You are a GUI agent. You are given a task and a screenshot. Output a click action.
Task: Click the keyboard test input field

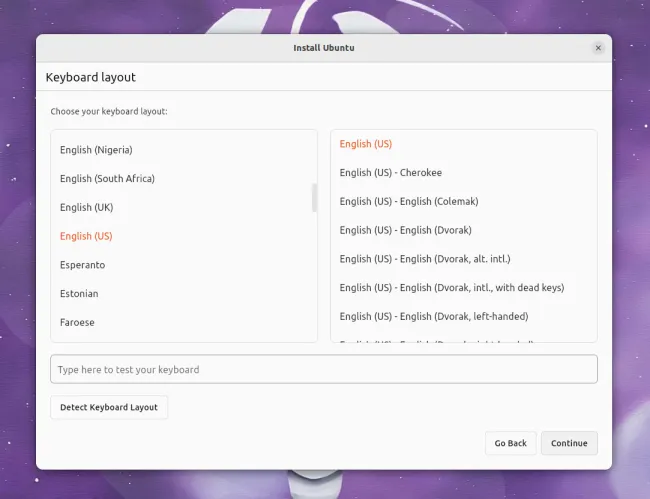click(324, 369)
